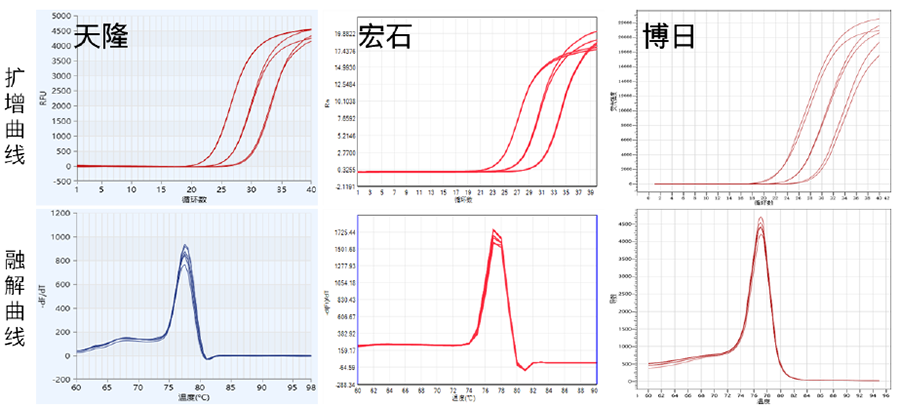900x408 pixels.
Task: Click the RFU axis label on 天隆 chart
Action: pos(42,100)
